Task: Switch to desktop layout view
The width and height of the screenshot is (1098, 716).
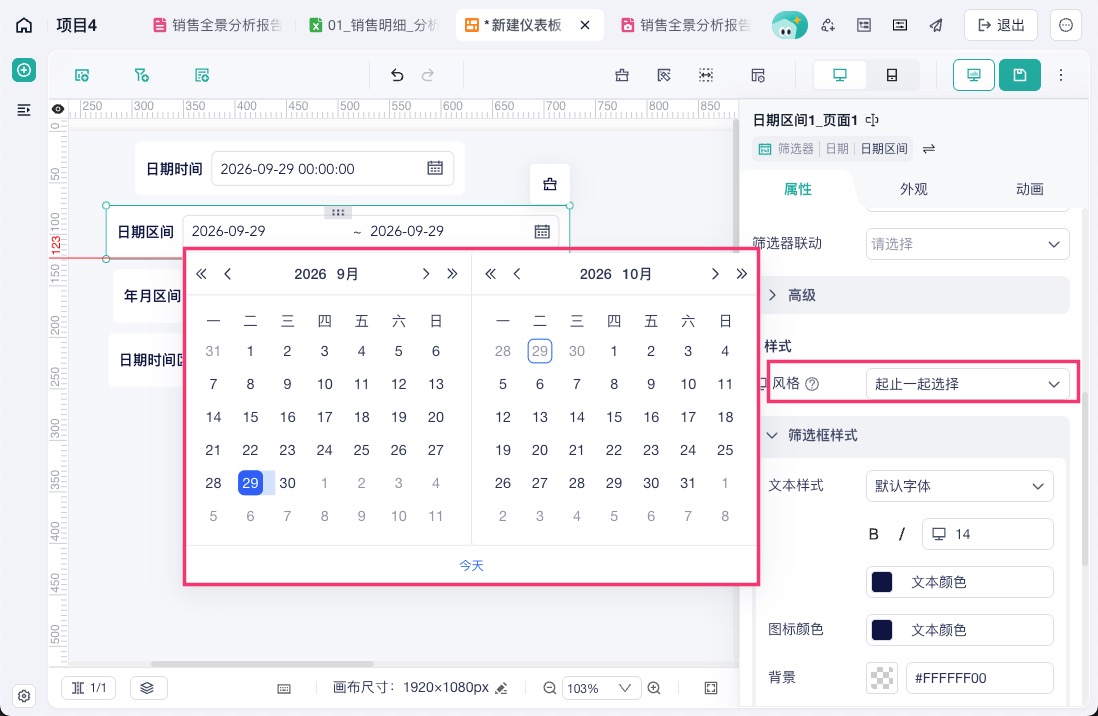Action: (x=840, y=75)
